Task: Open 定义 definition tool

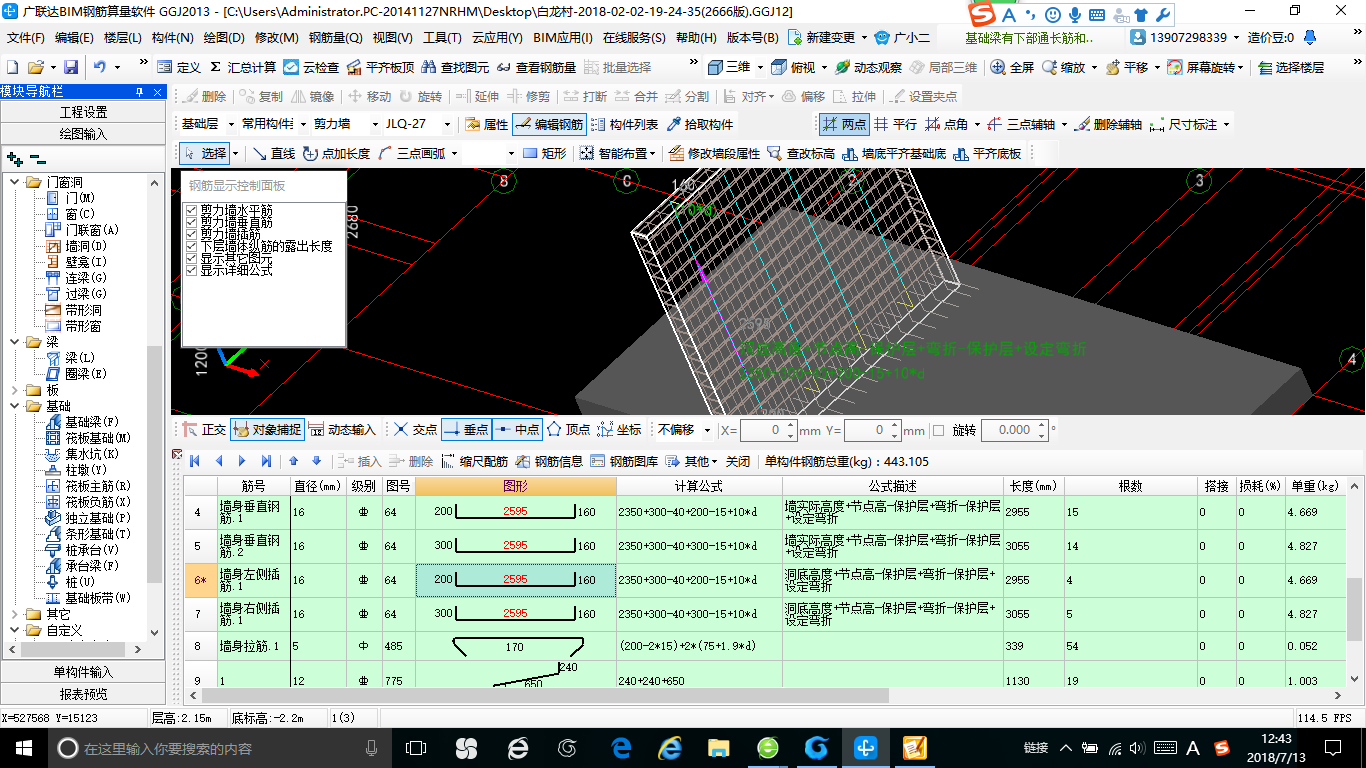Action: pyautogui.click(x=179, y=67)
